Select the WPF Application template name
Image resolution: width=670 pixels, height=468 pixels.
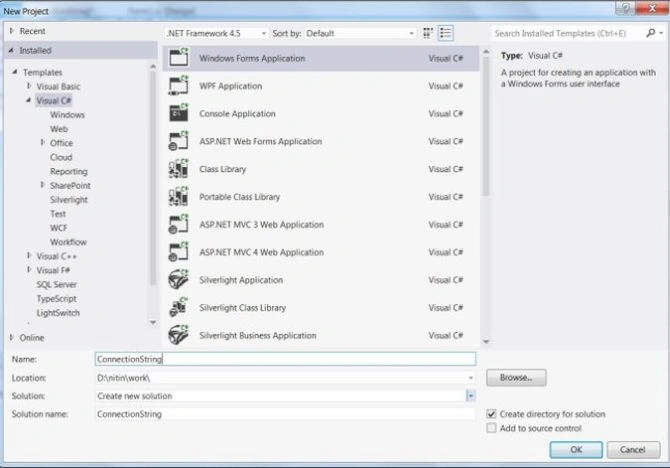tap(230, 86)
